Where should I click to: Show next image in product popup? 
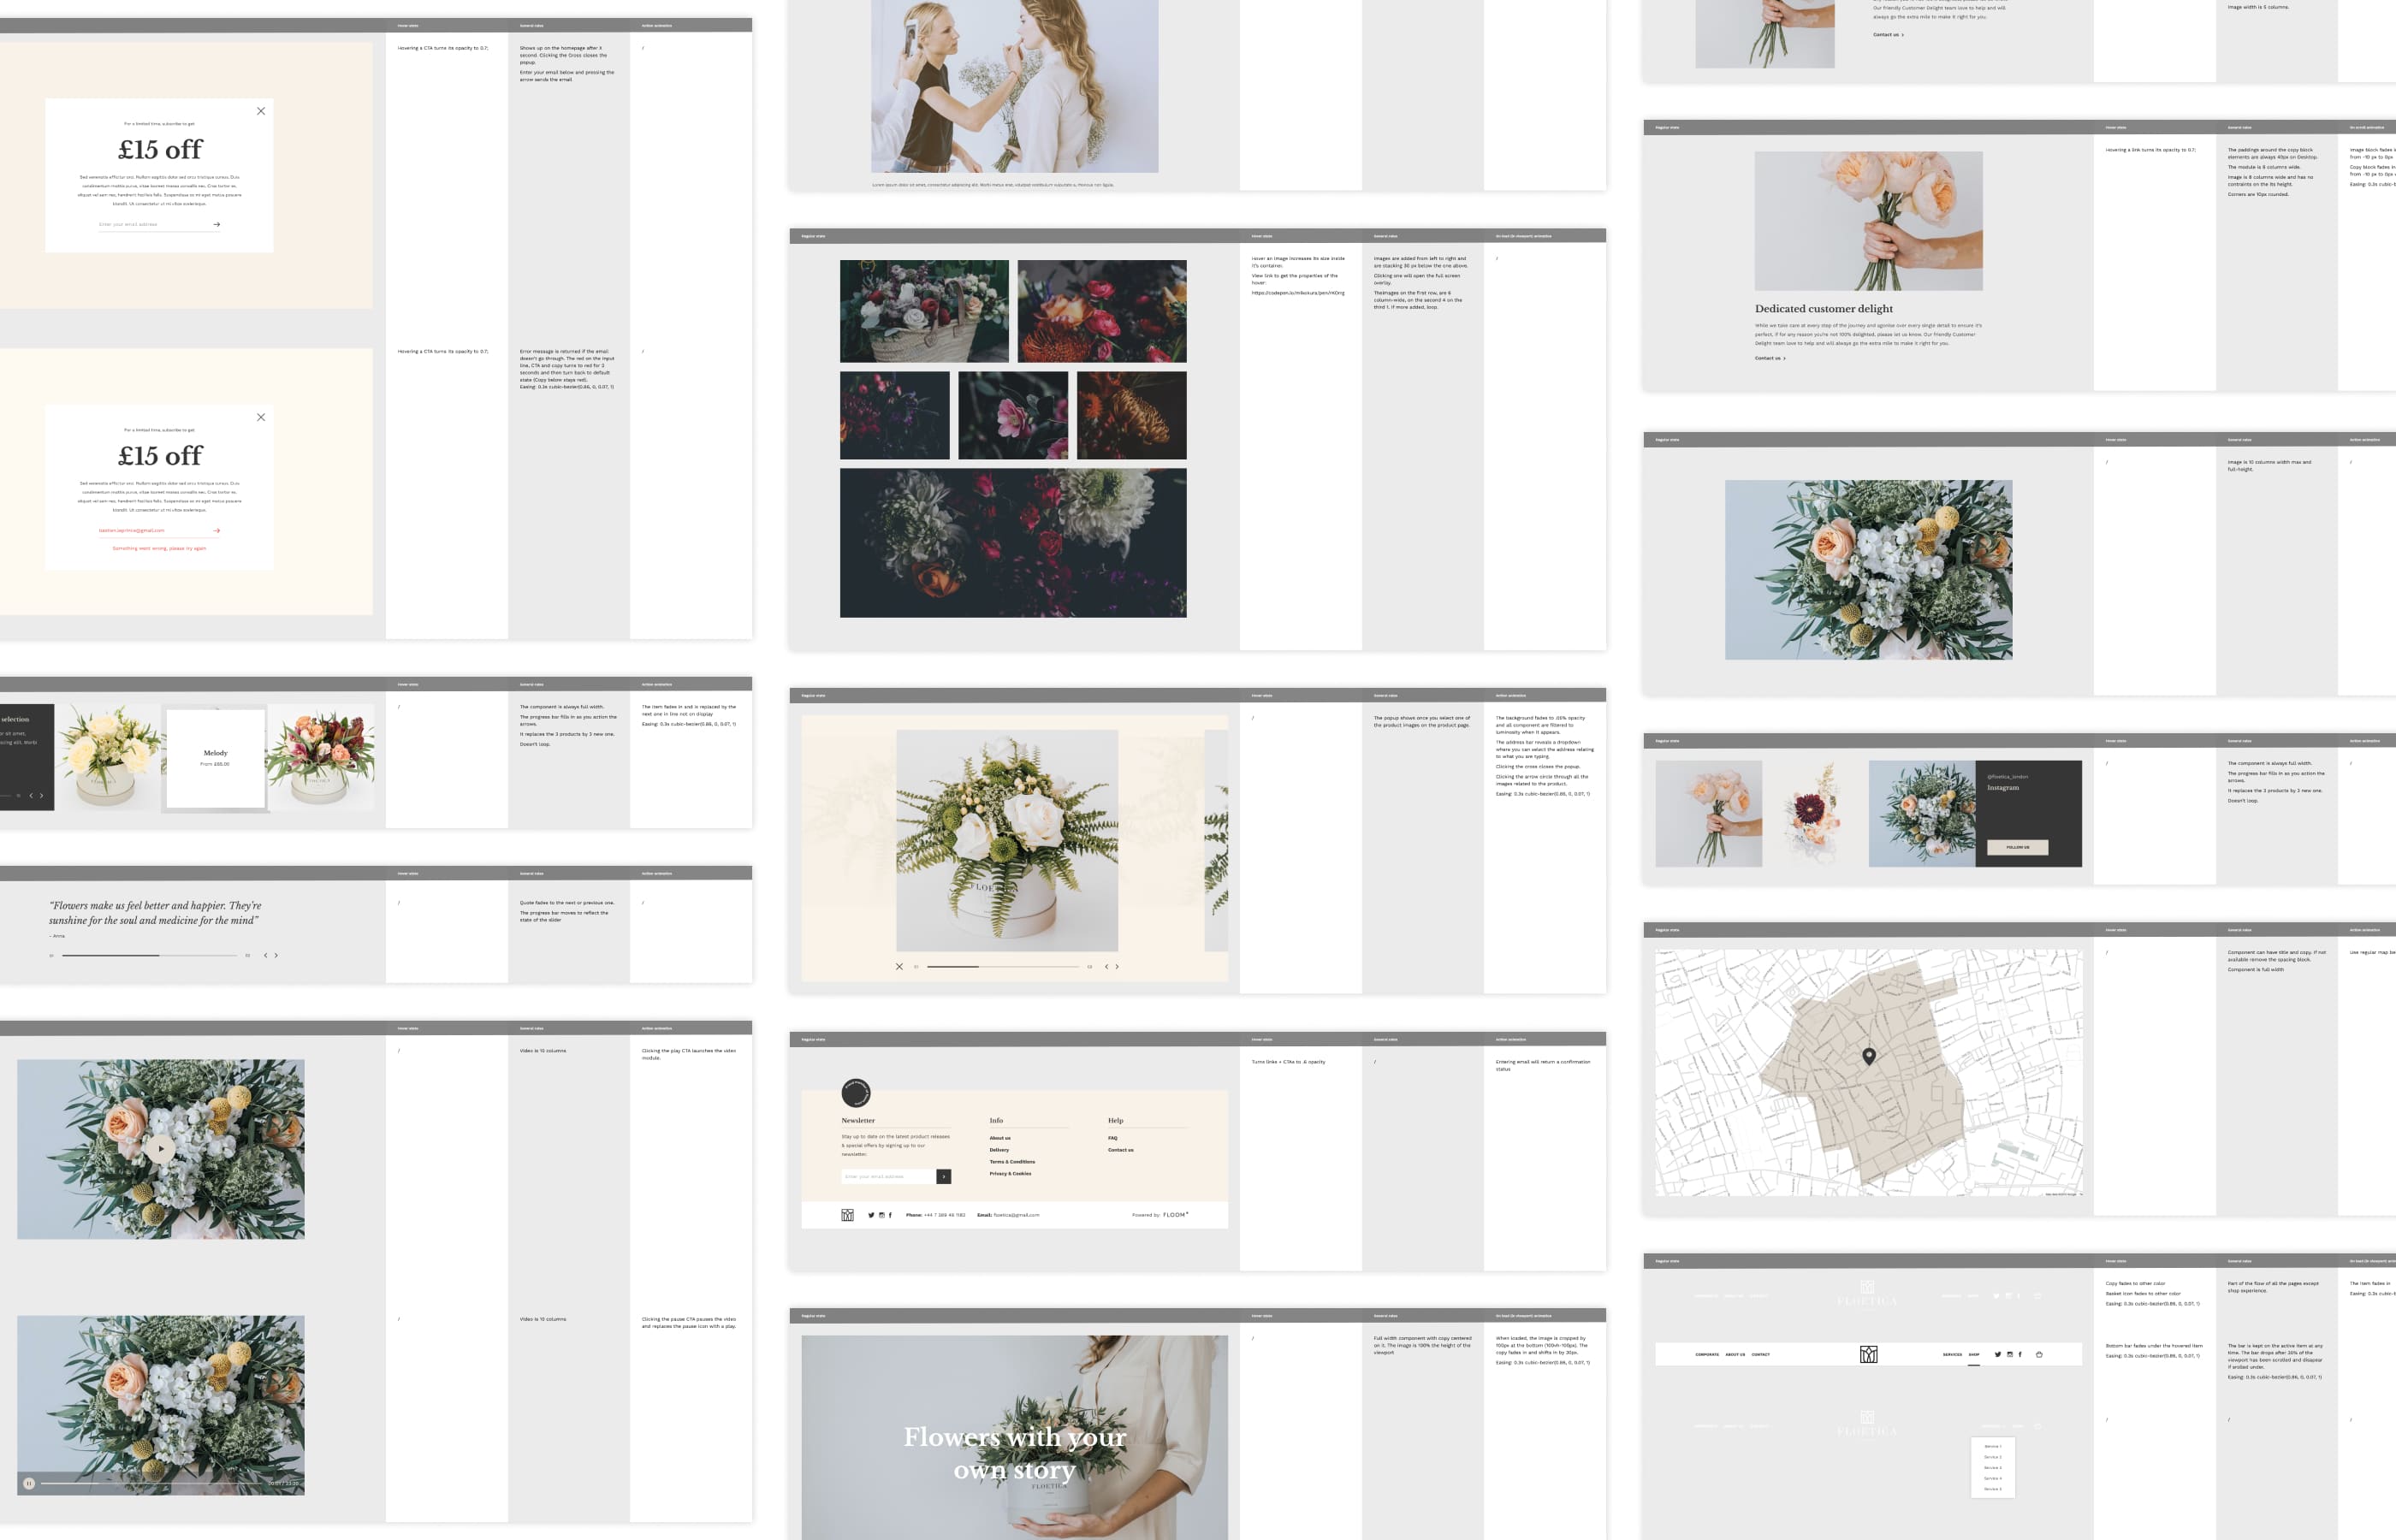(1117, 966)
